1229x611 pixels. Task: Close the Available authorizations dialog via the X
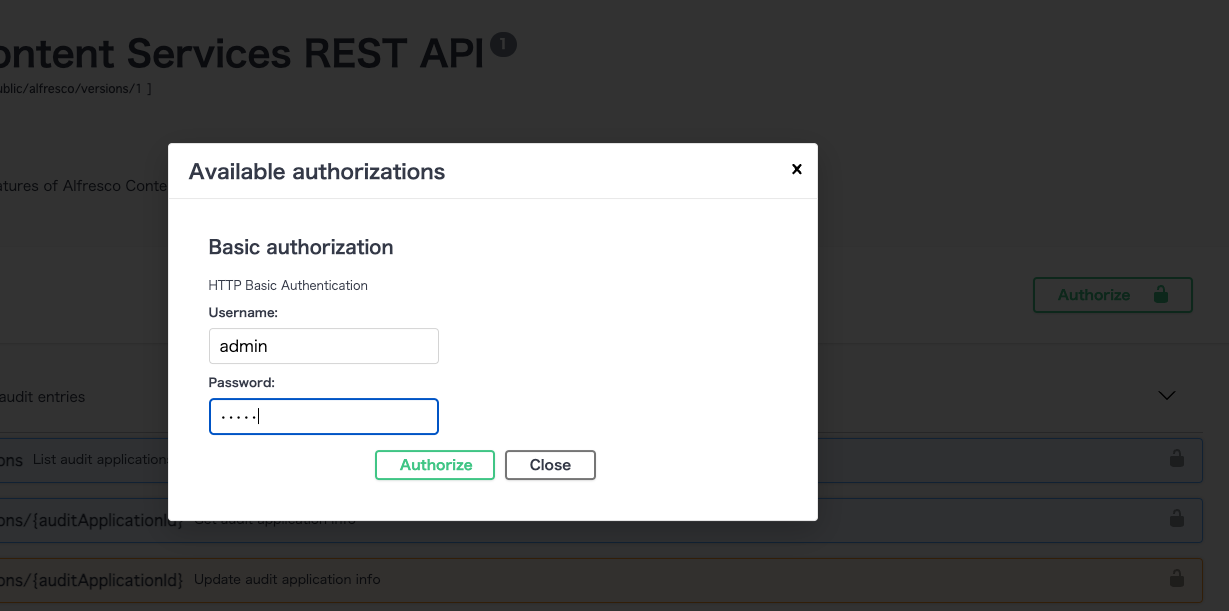[x=796, y=169]
